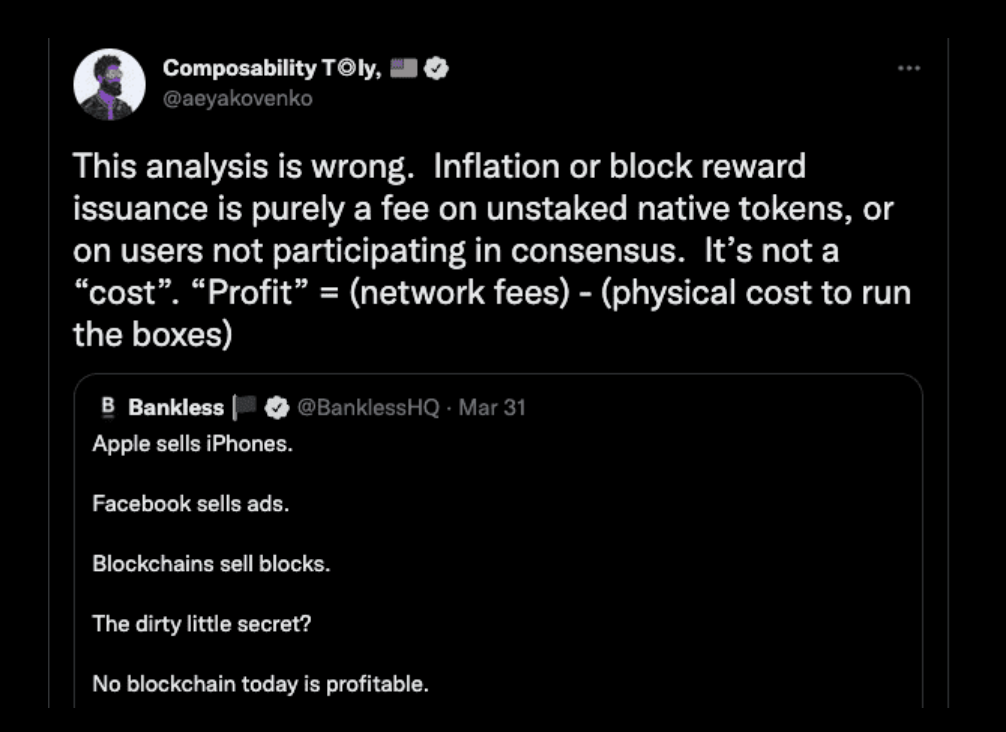Click the Composability Toly profile avatar
1006x732 pixels.
(x=110, y=84)
